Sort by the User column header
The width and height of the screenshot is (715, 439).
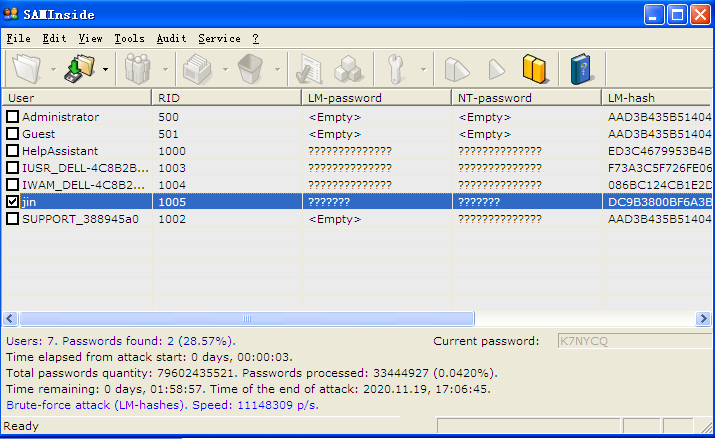[77, 98]
